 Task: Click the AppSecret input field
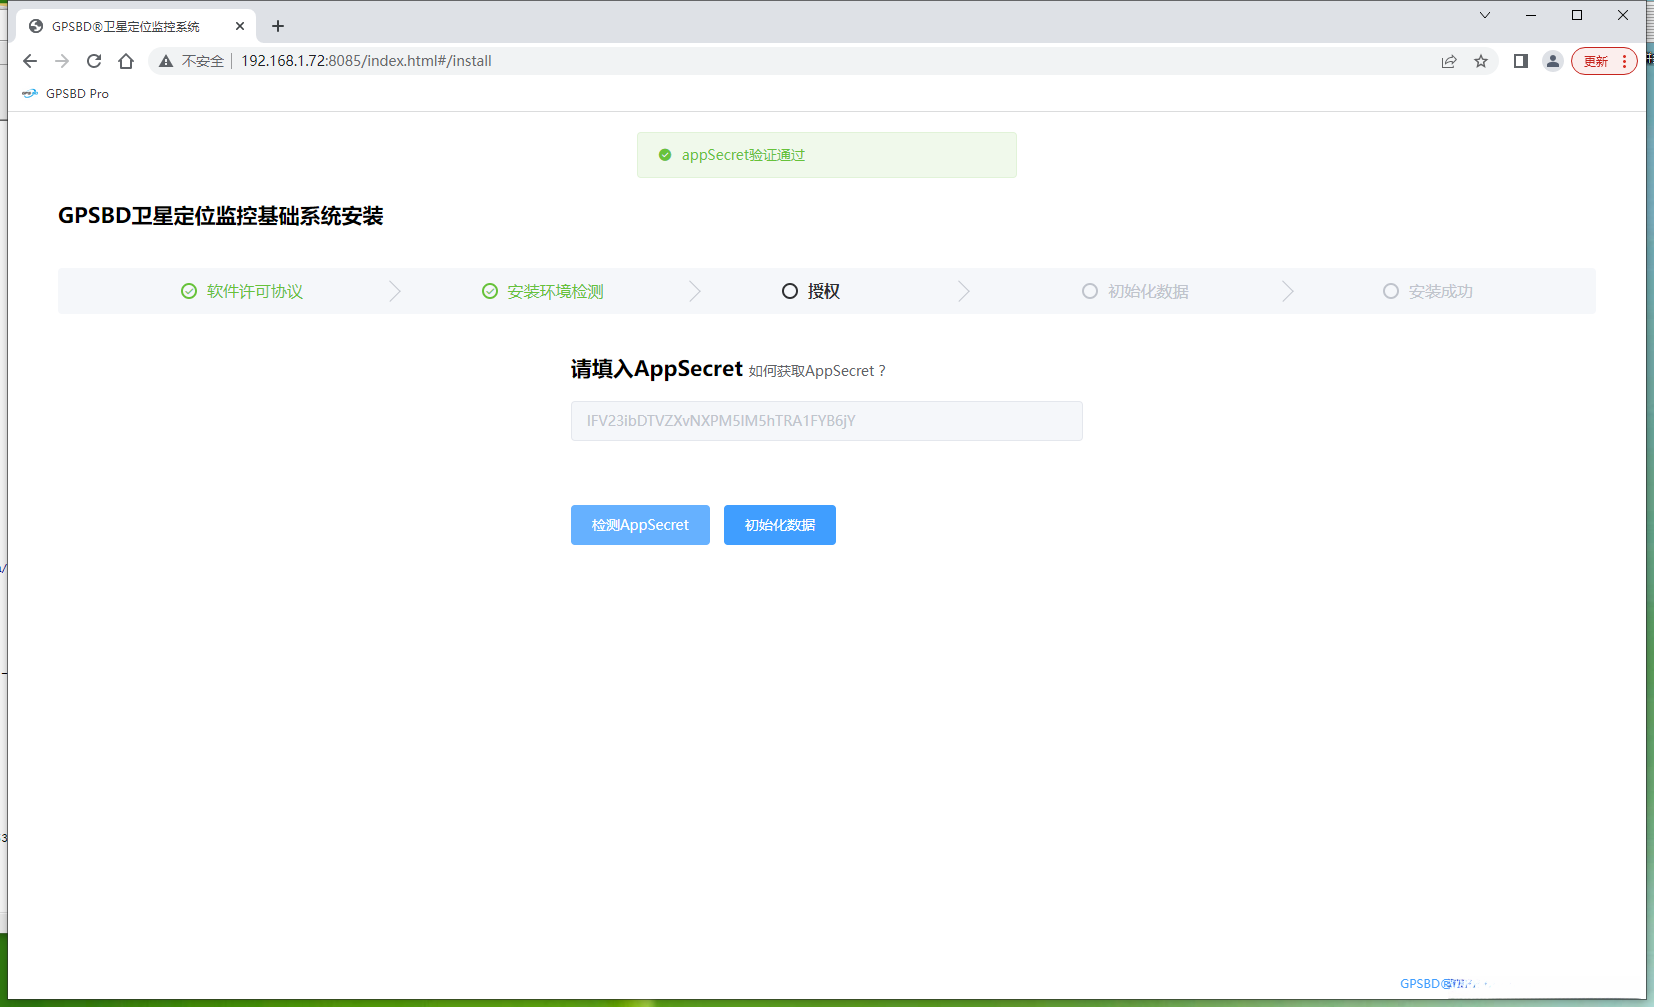click(826, 421)
